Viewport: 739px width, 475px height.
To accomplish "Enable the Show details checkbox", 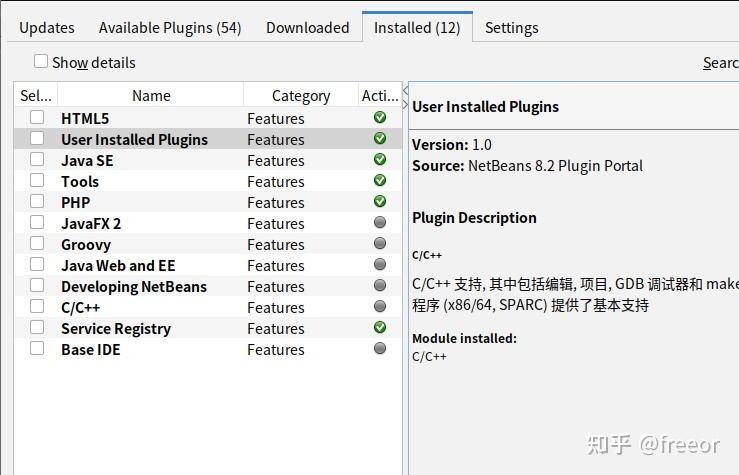I will coord(41,61).
